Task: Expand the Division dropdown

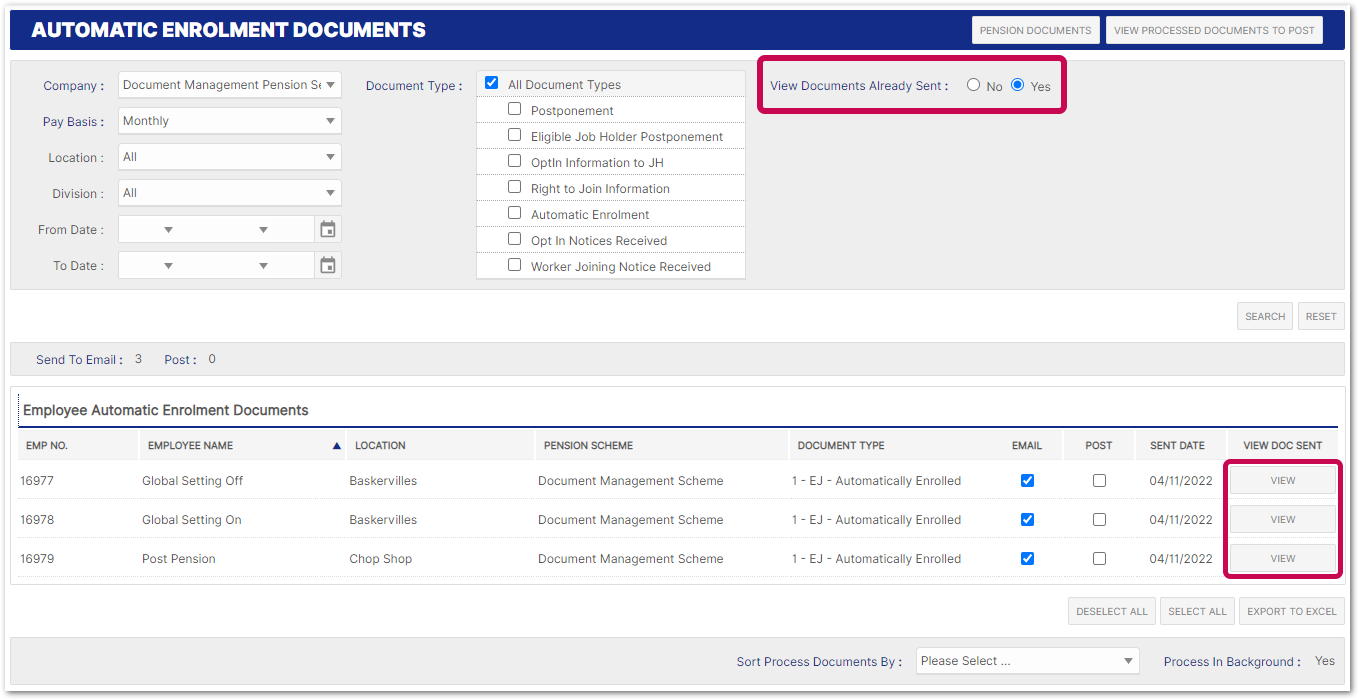Action: (x=230, y=194)
